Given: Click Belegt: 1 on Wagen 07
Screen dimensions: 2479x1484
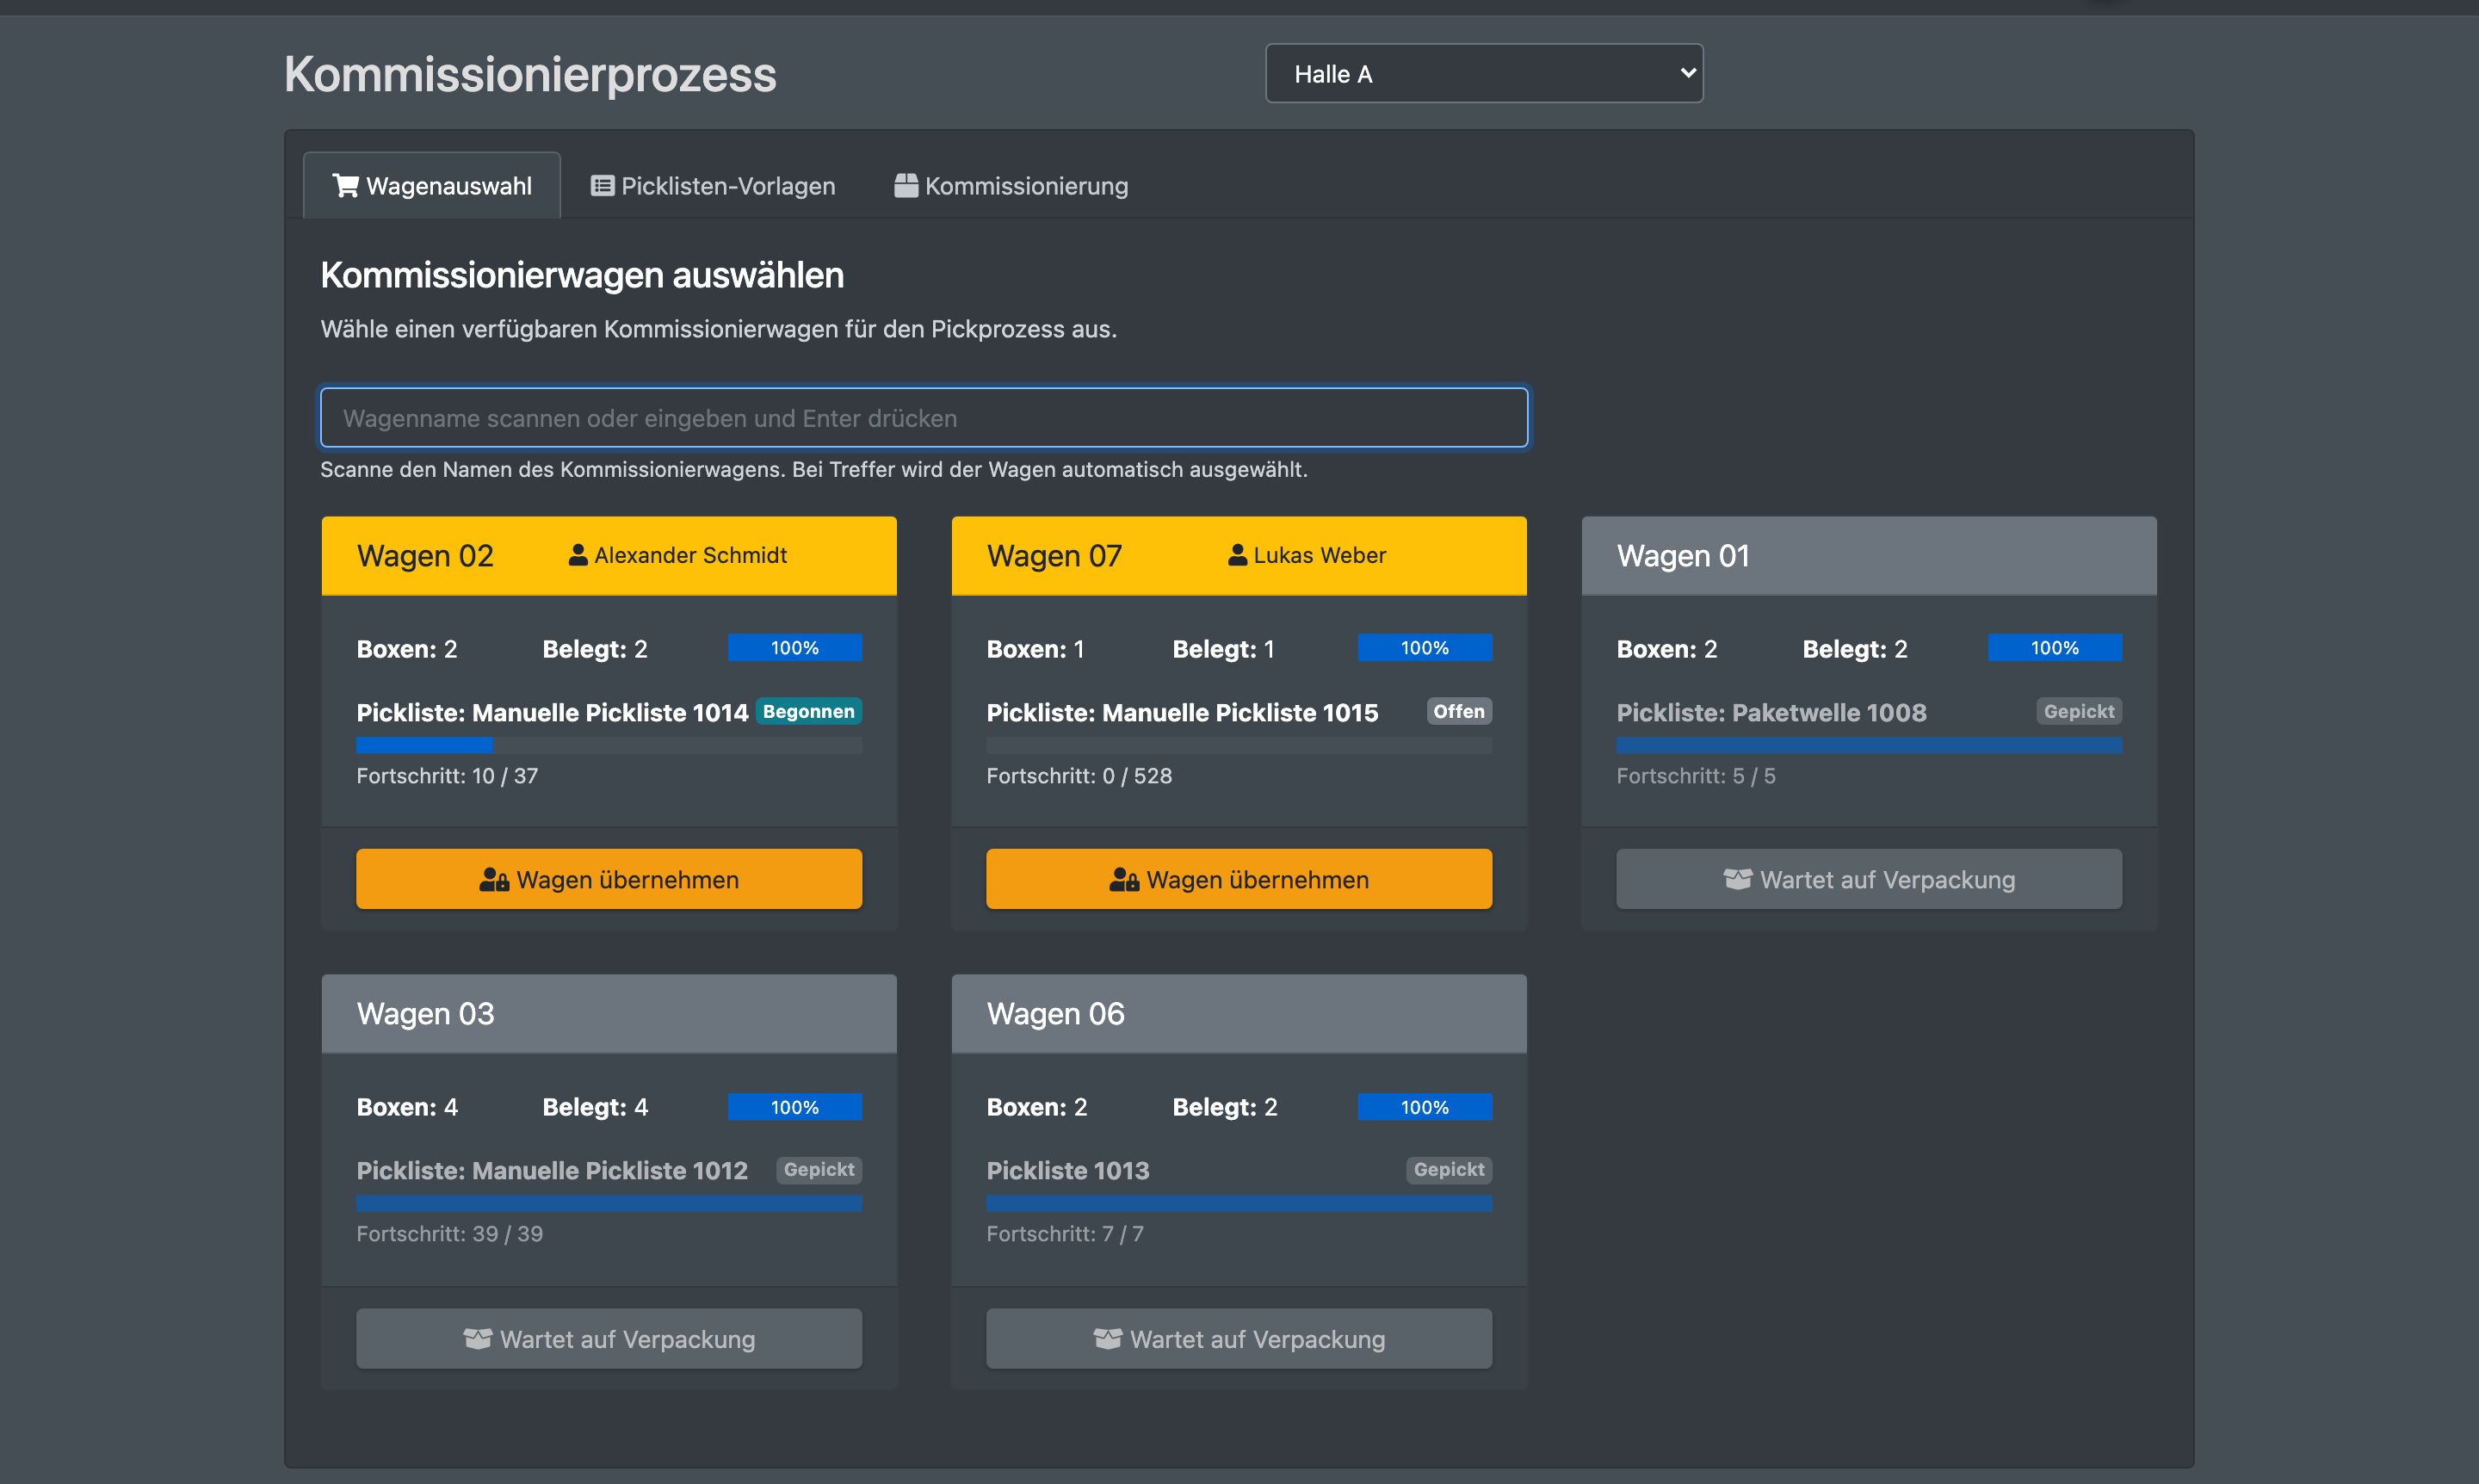Looking at the screenshot, I should pos(1223,649).
